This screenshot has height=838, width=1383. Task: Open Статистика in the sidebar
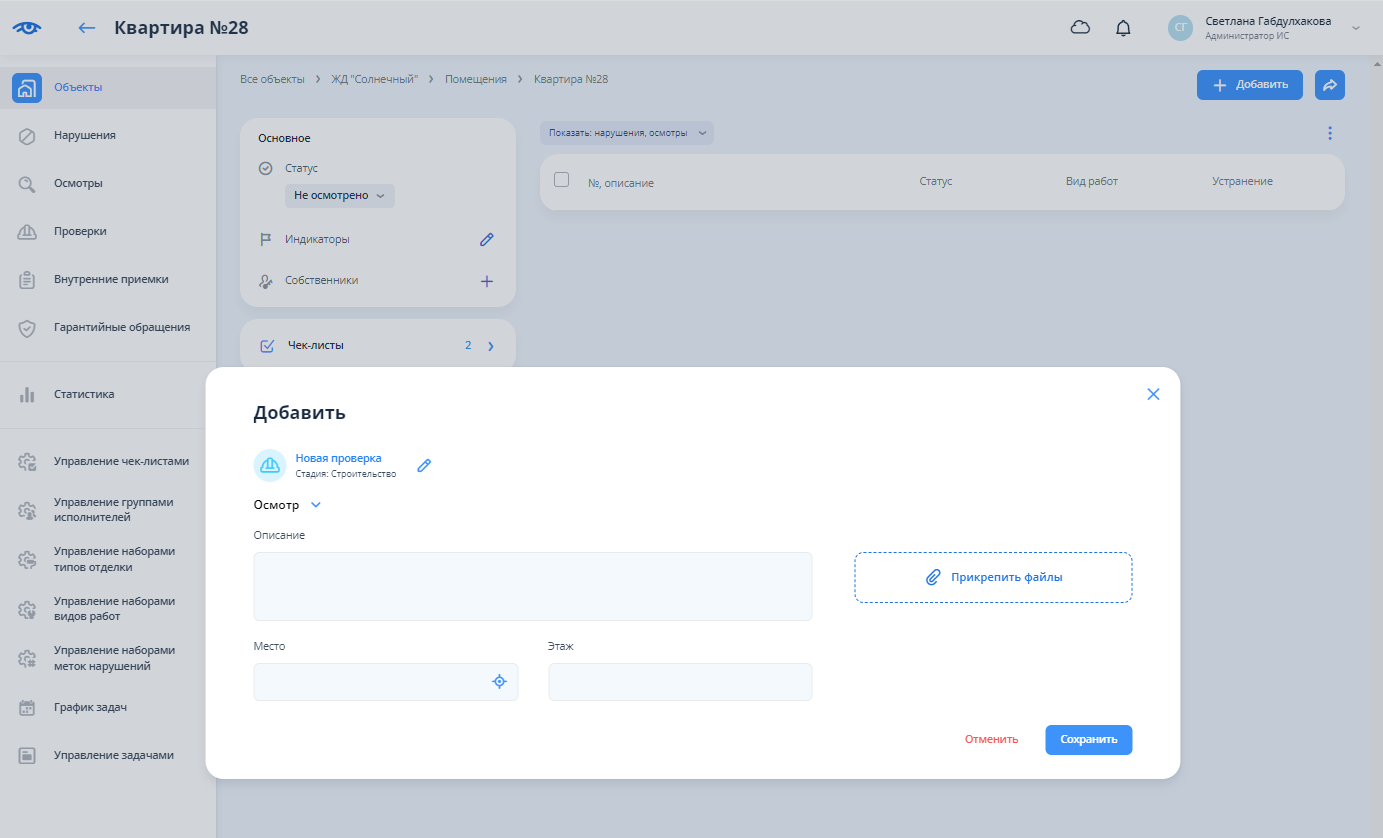(x=84, y=394)
